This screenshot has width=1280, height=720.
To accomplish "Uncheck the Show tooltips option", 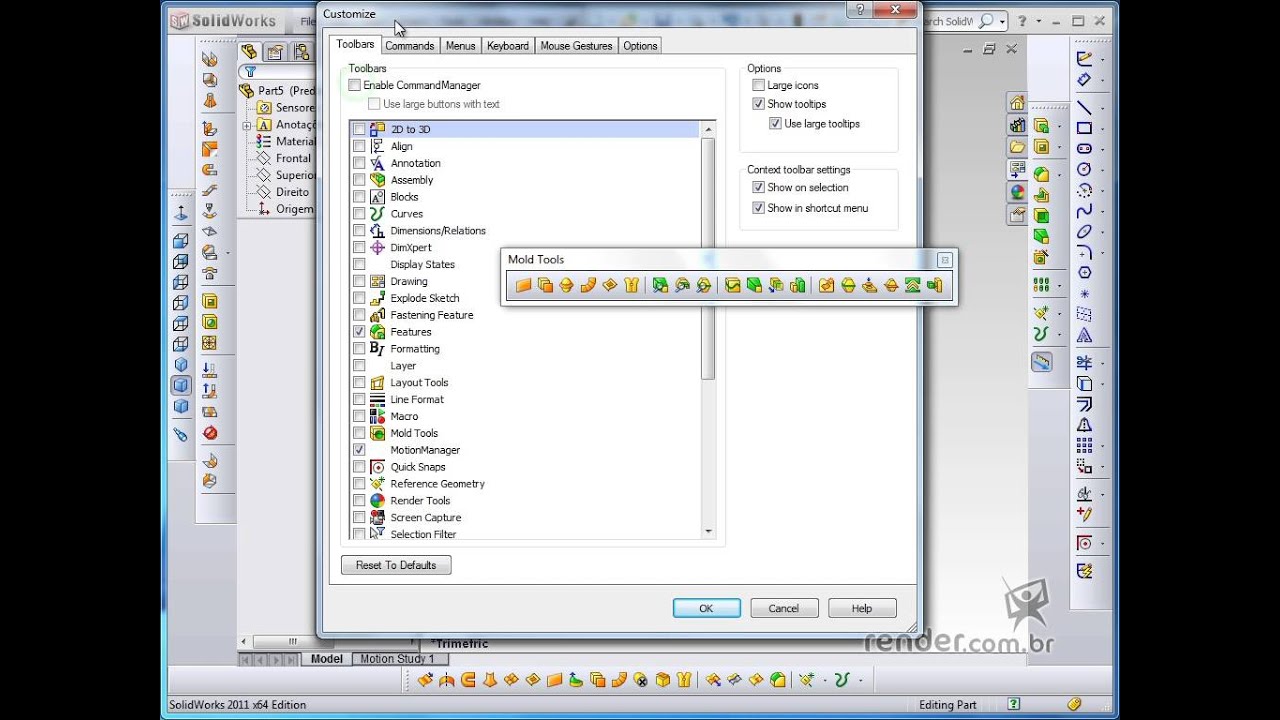I will click(x=758, y=104).
